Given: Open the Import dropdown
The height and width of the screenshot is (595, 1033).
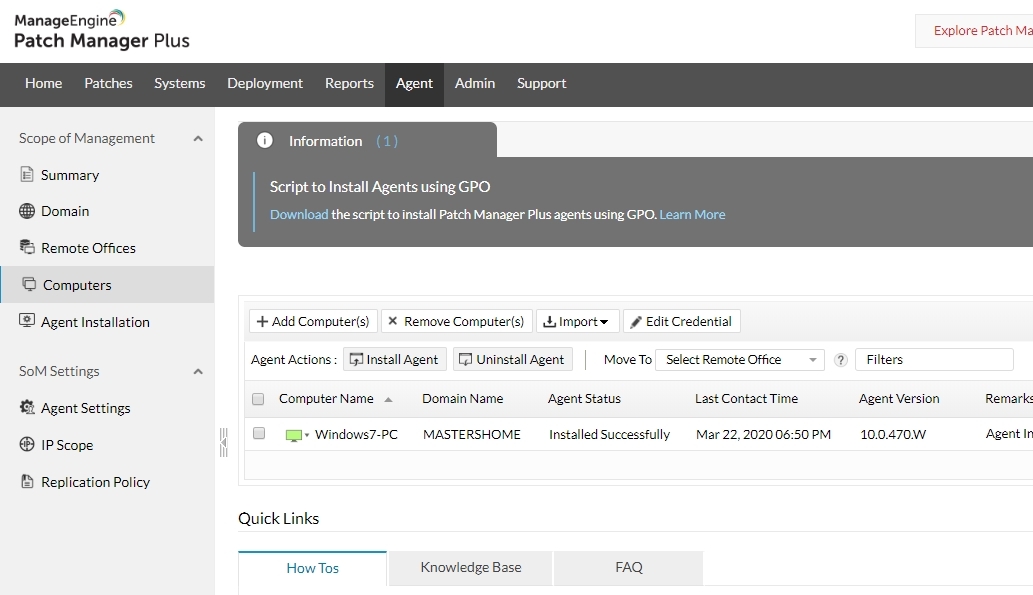Looking at the screenshot, I should [577, 322].
